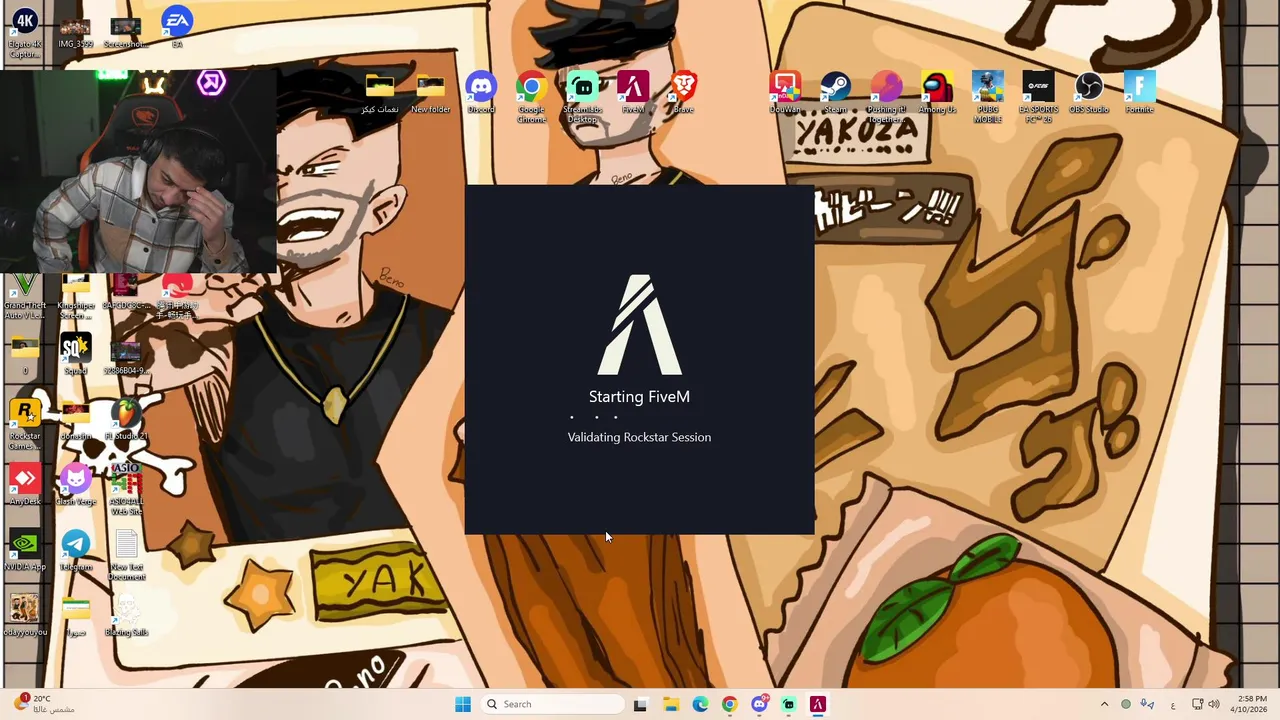The height and width of the screenshot is (720, 1280).
Task: Switch to Discord in the taskbar
Action: (x=759, y=704)
